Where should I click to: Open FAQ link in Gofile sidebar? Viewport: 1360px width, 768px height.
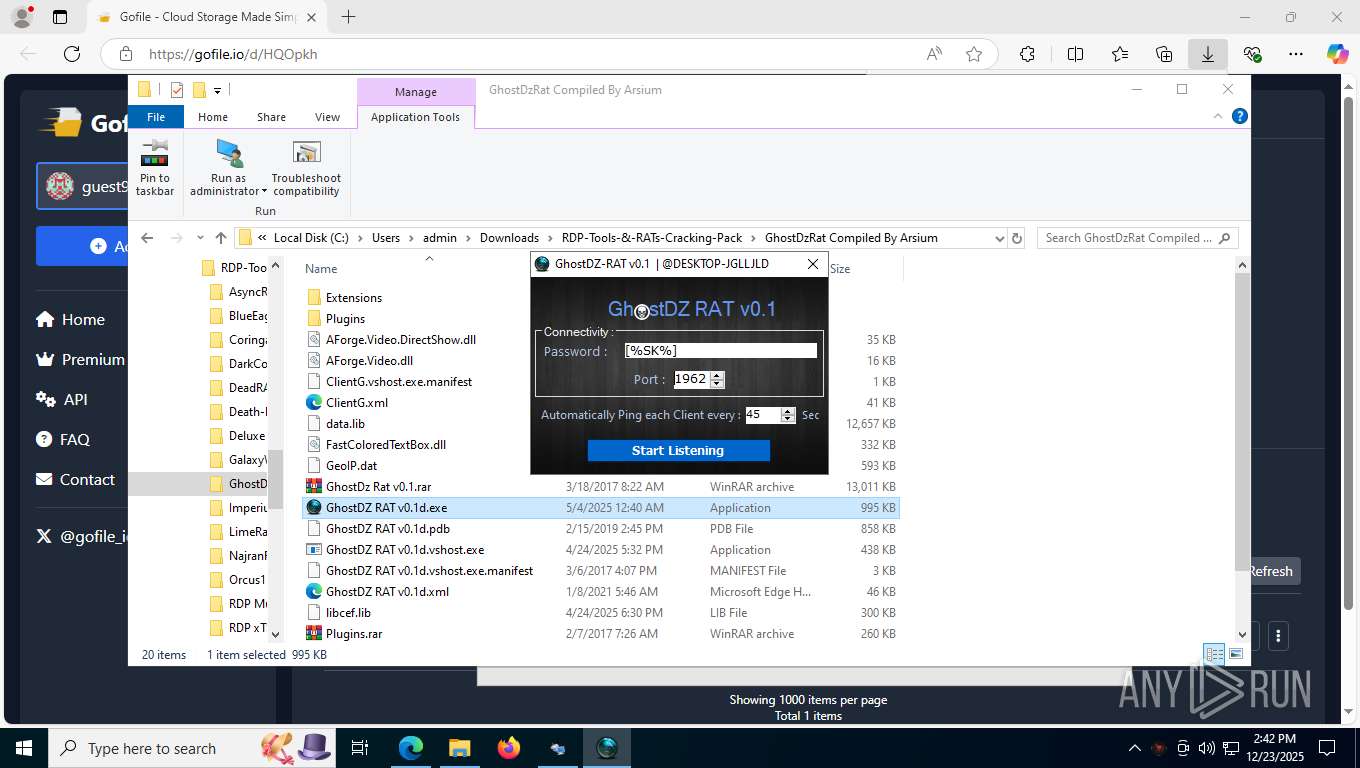click(63, 439)
